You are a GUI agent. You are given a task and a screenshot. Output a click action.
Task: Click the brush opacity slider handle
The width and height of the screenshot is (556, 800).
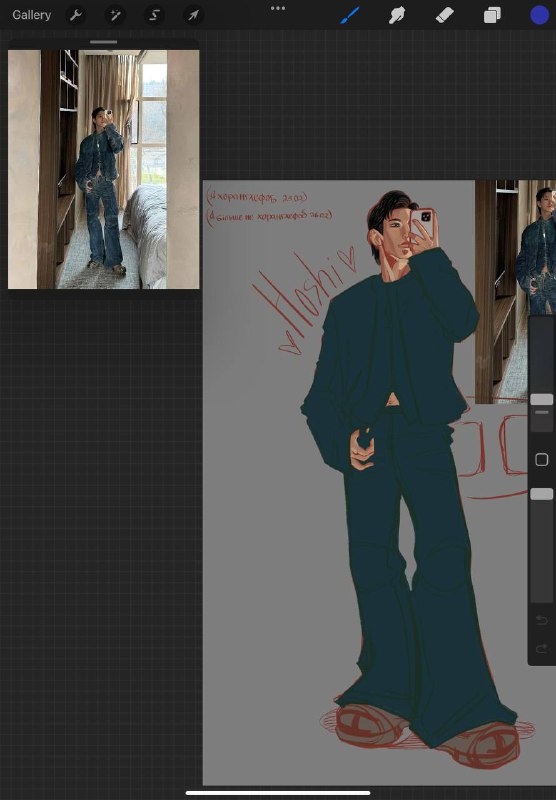point(542,494)
